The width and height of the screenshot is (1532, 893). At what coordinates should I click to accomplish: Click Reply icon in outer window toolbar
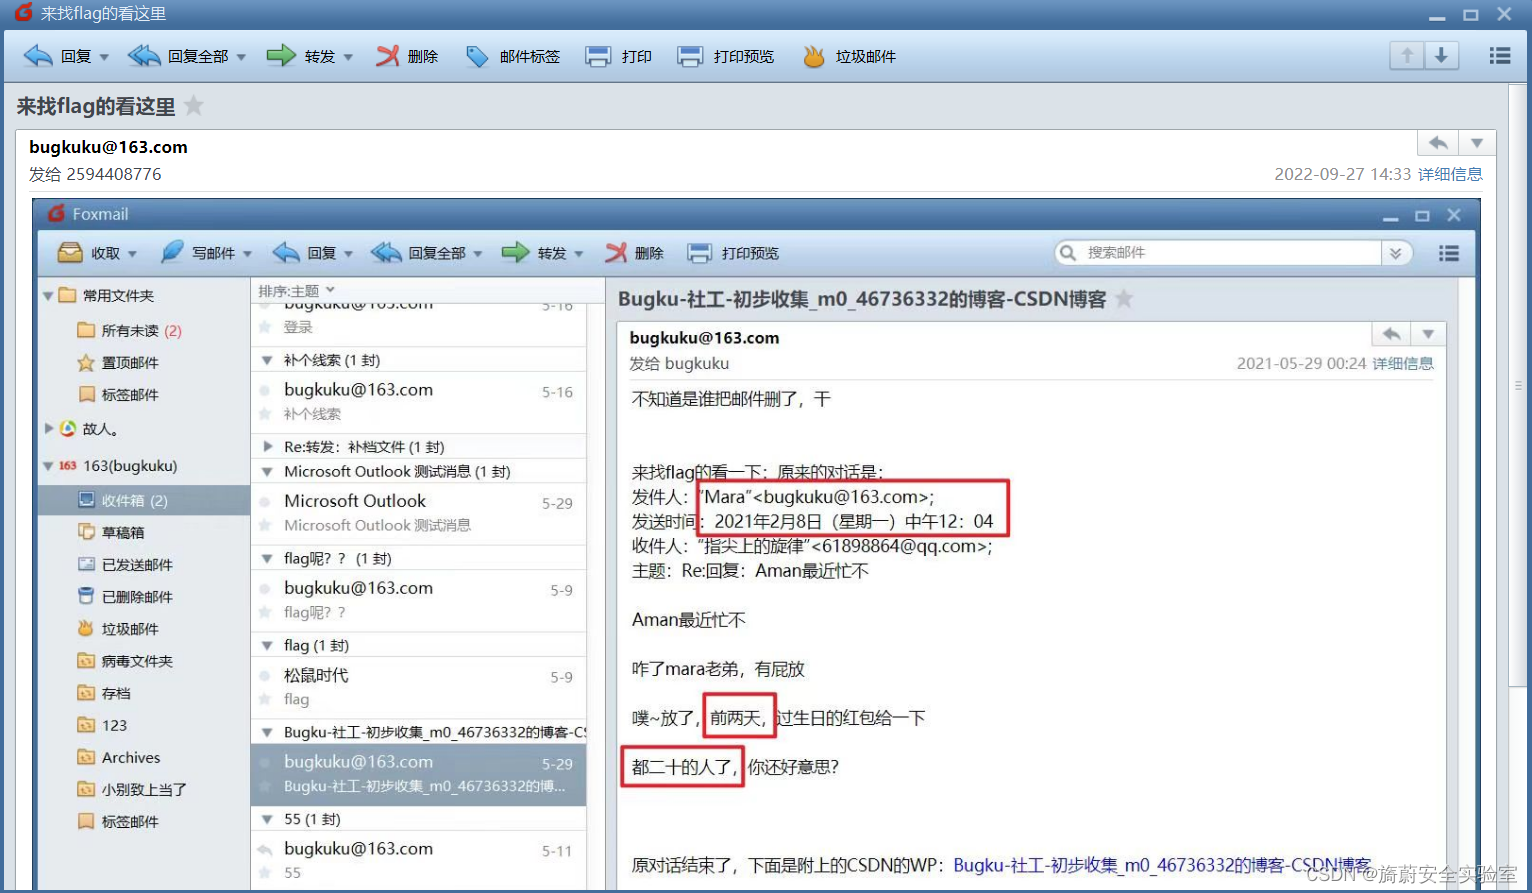pos(38,56)
